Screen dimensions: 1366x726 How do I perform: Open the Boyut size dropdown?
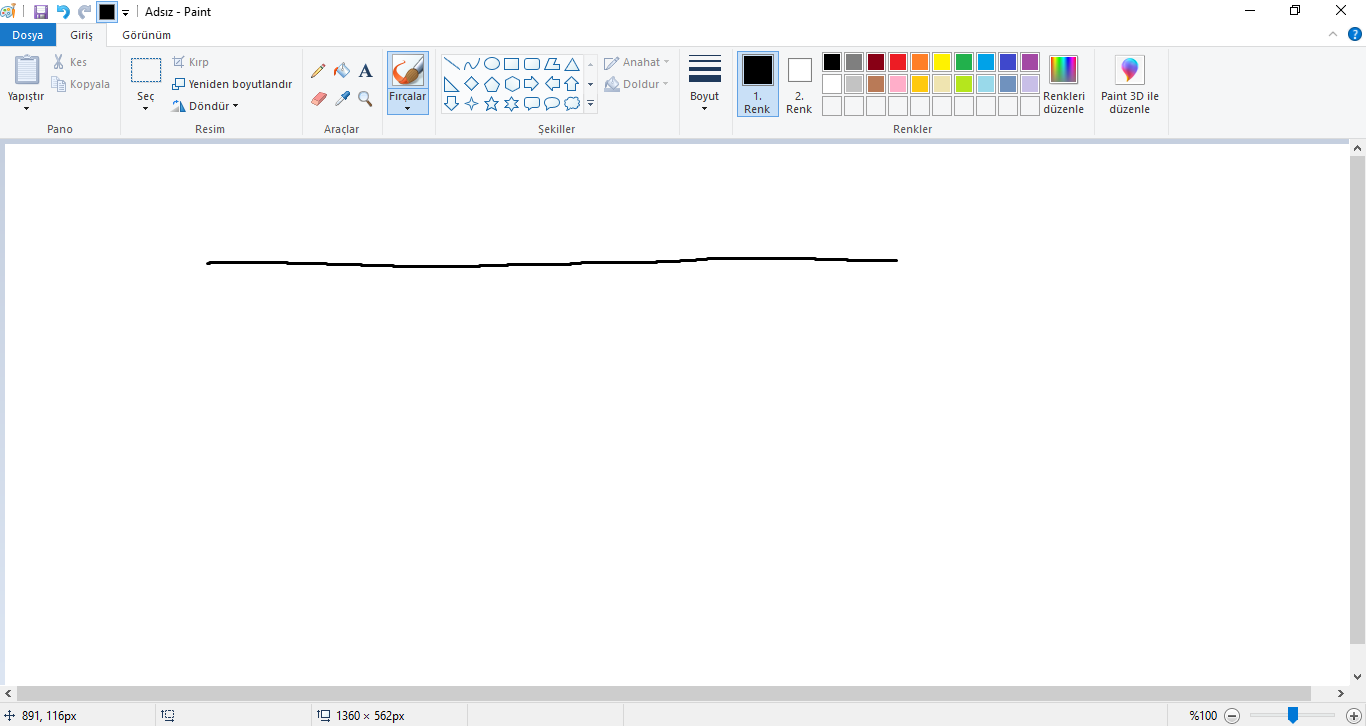[x=705, y=108]
